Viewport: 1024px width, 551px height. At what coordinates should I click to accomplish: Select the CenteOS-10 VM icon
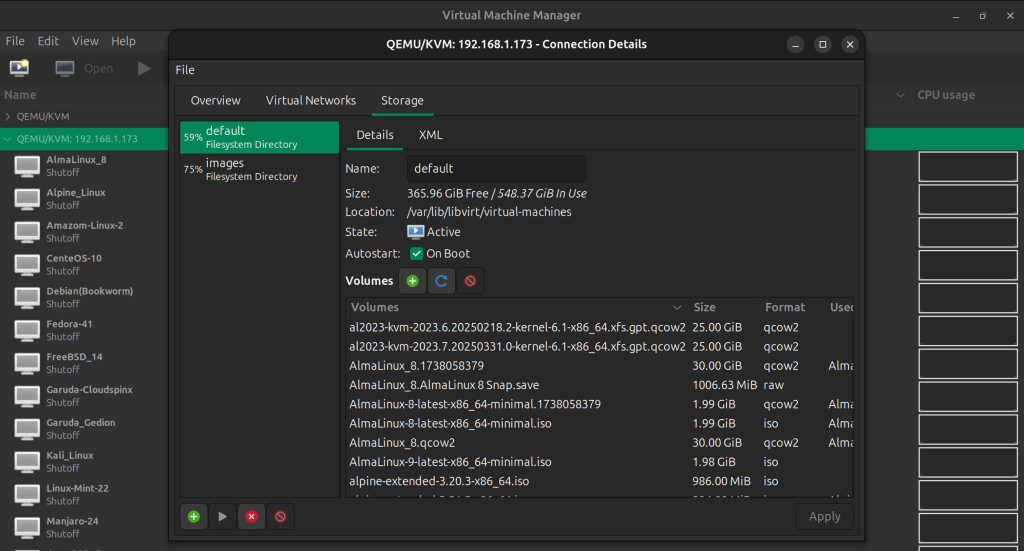[27, 264]
